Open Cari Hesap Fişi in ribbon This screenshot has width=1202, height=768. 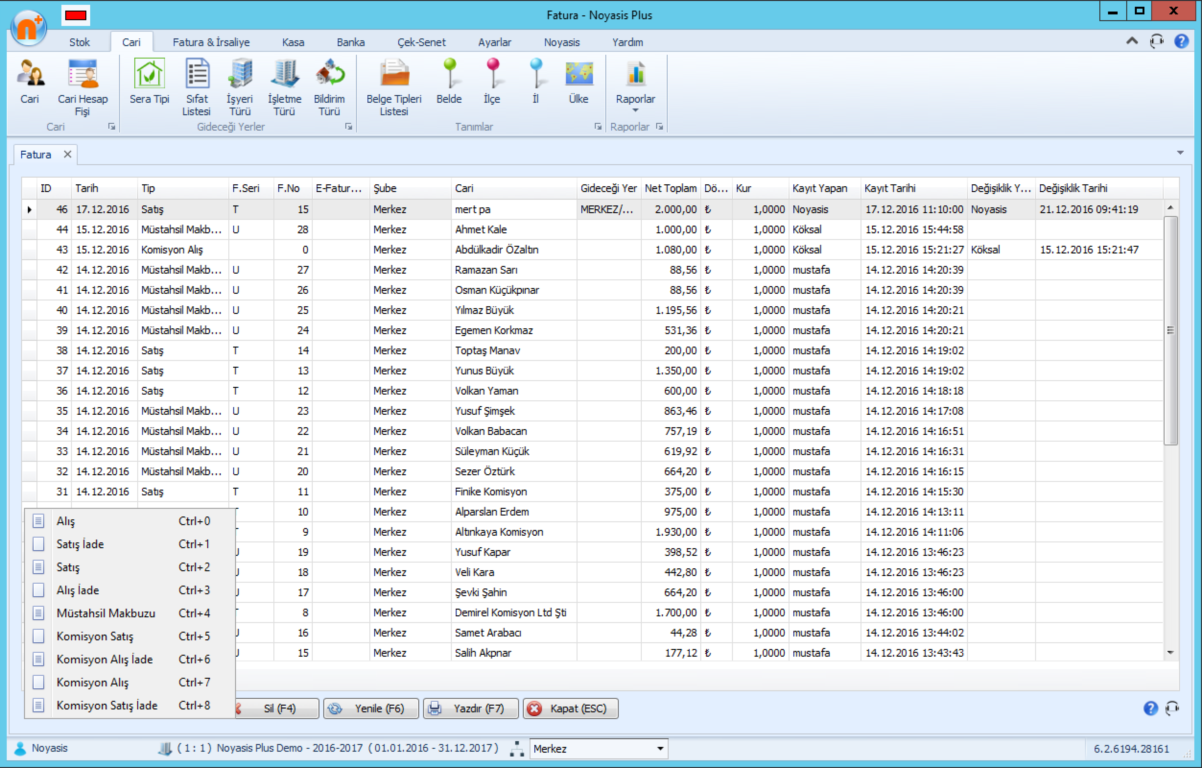coord(83,88)
